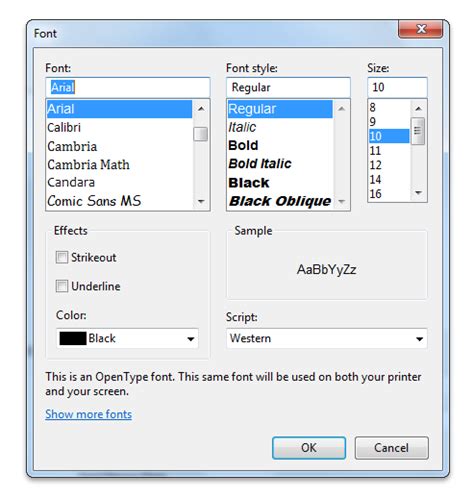
Task: Click the black color swatch
Action: click(73, 338)
